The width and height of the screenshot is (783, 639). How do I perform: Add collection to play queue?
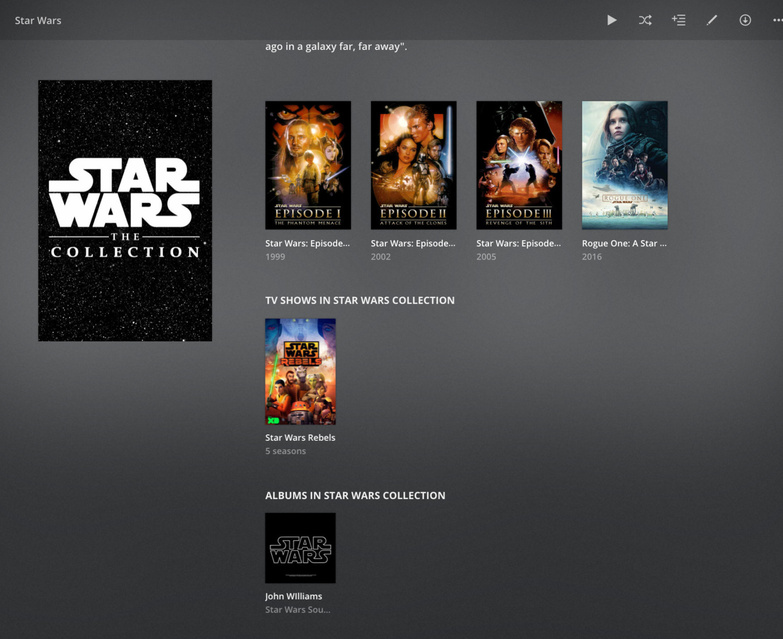pos(678,20)
